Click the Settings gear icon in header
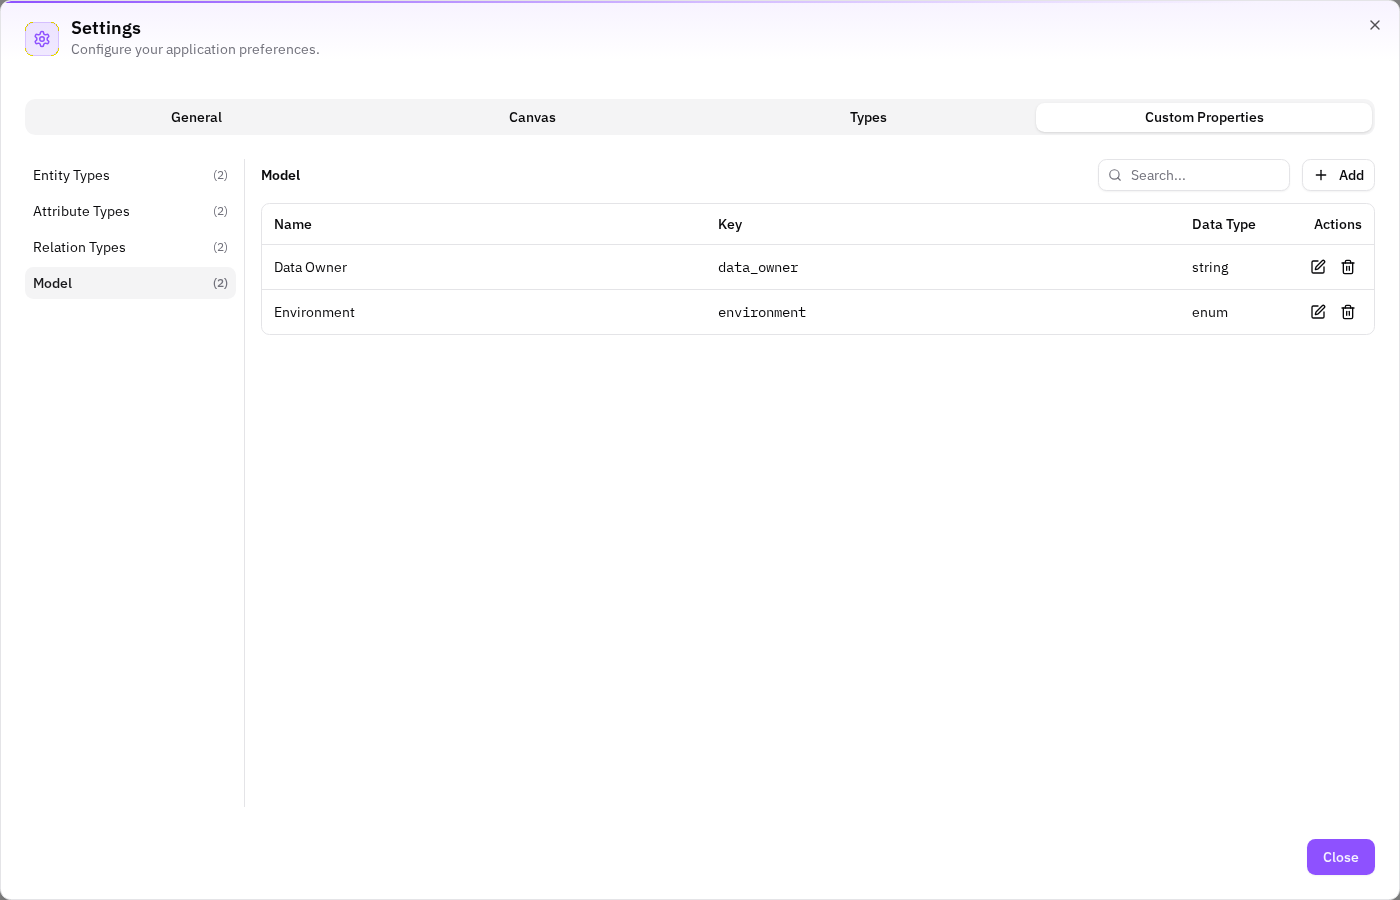 click(42, 39)
